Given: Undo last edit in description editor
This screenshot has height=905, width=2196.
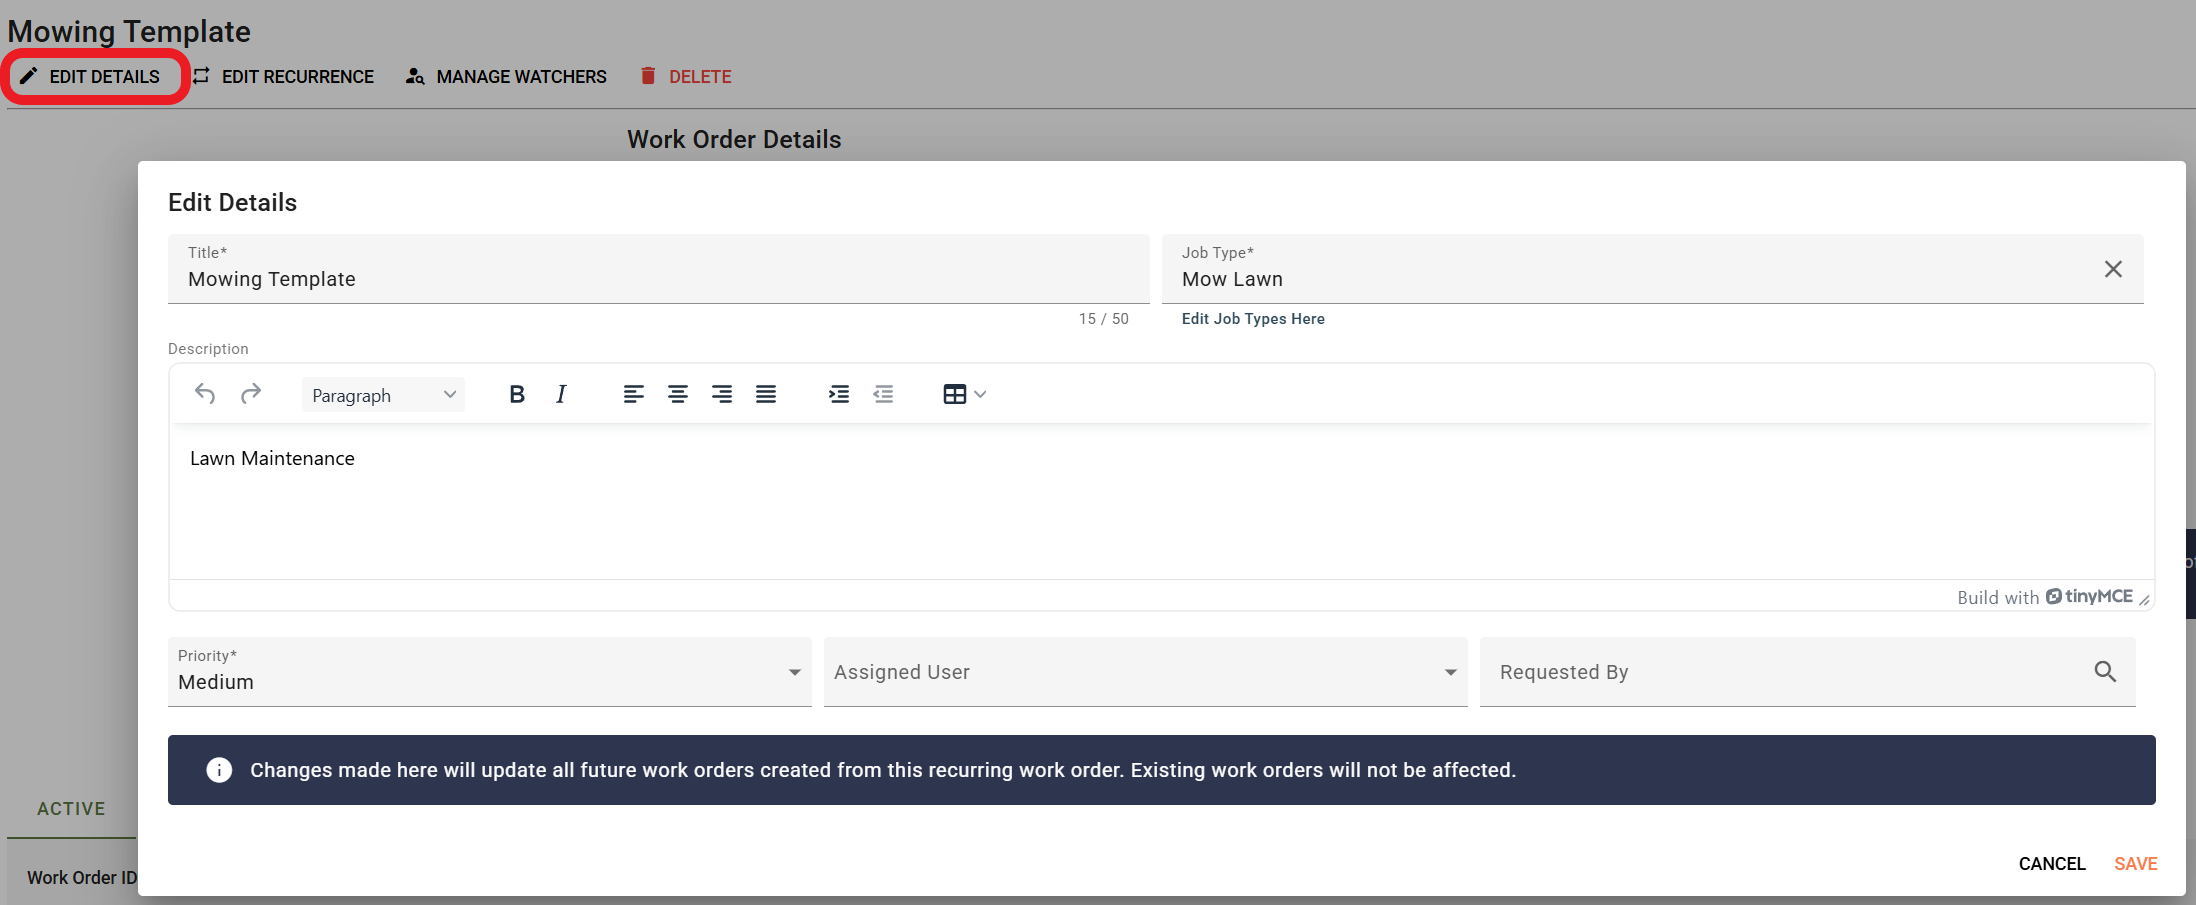Looking at the screenshot, I should 205,394.
